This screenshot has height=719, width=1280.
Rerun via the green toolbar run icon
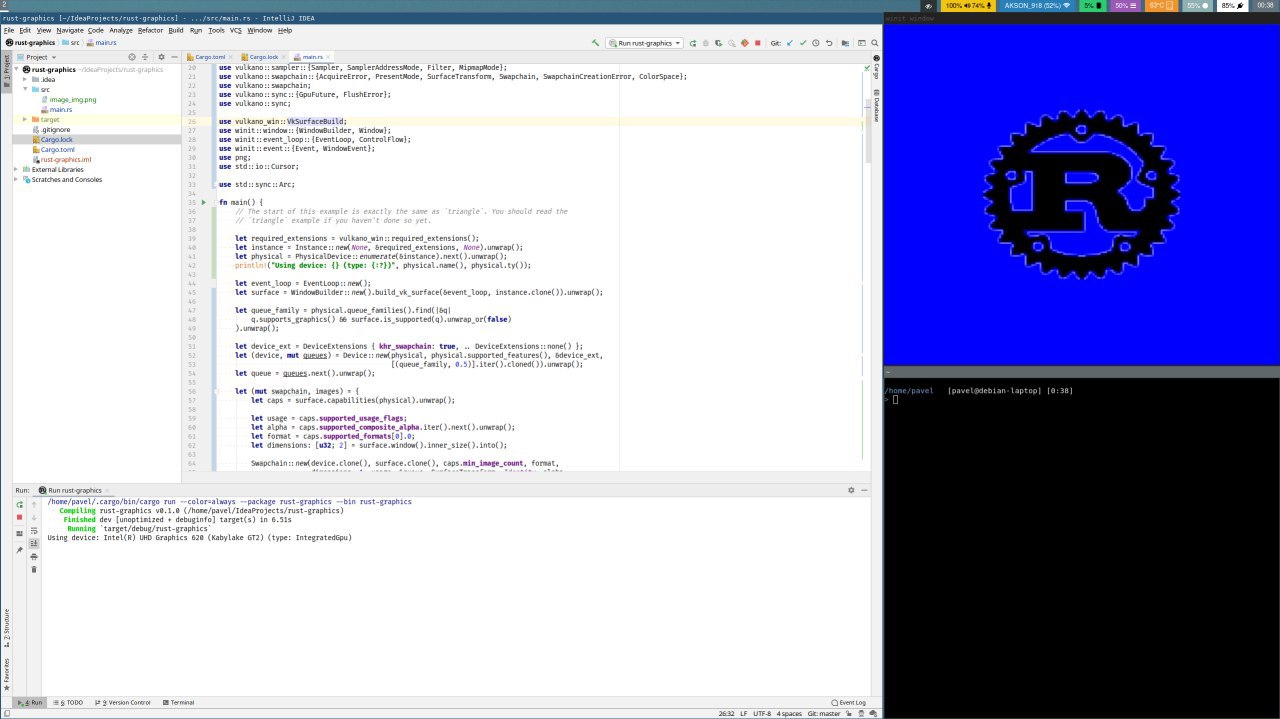click(x=693, y=43)
